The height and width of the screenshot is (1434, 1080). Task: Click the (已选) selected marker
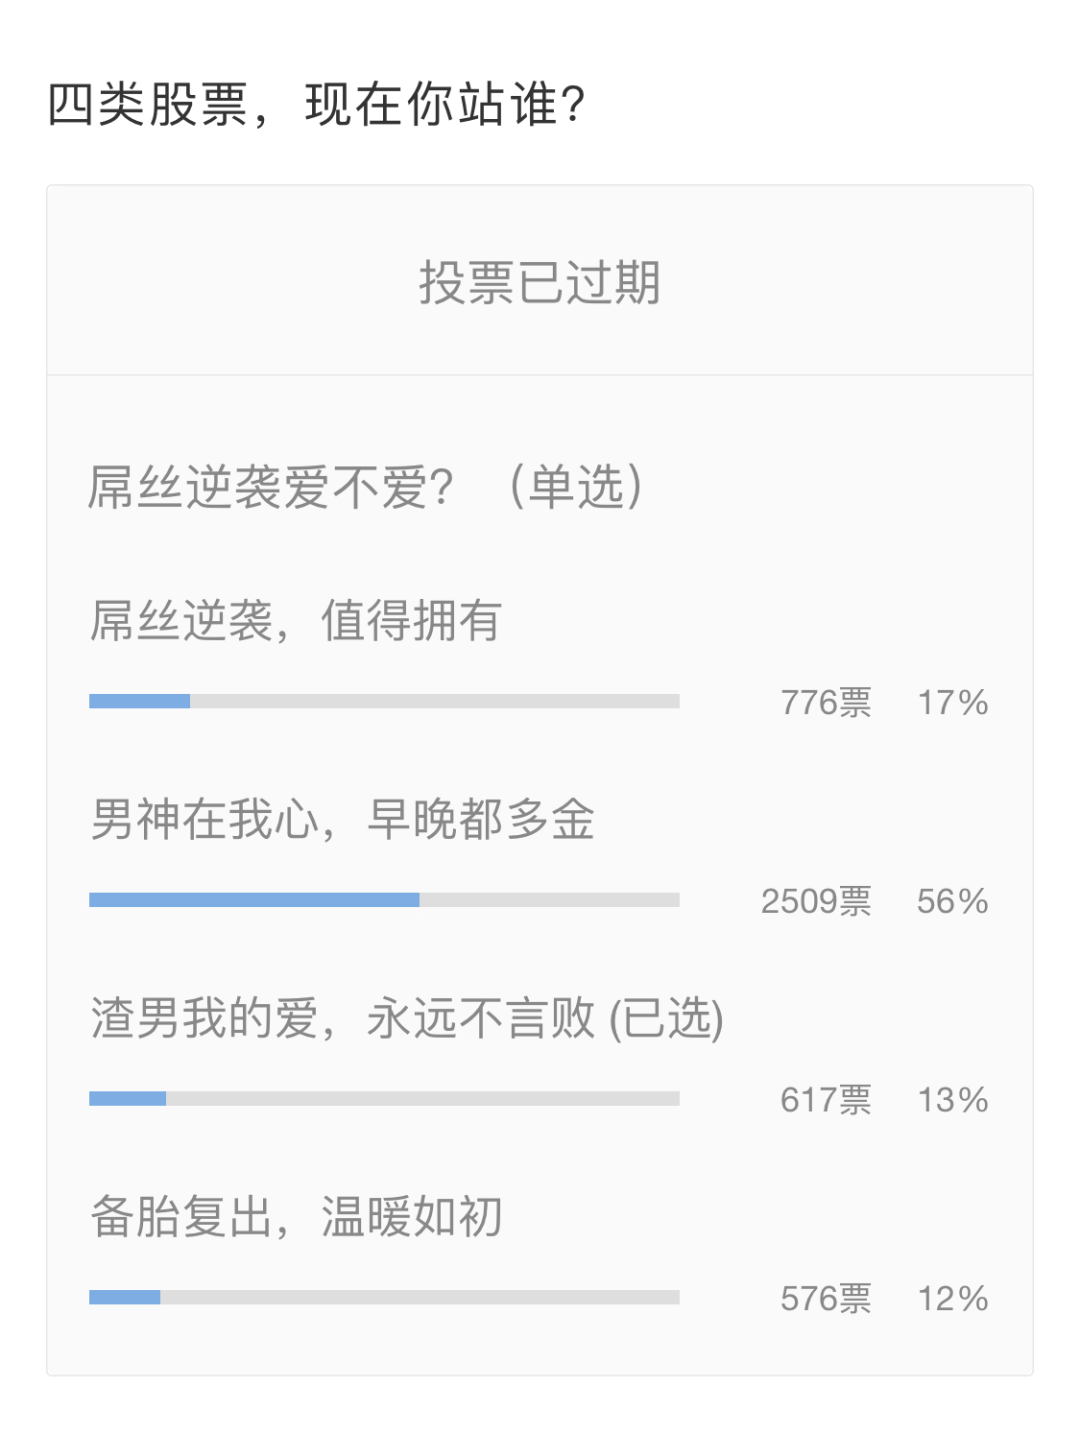coord(666,1019)
